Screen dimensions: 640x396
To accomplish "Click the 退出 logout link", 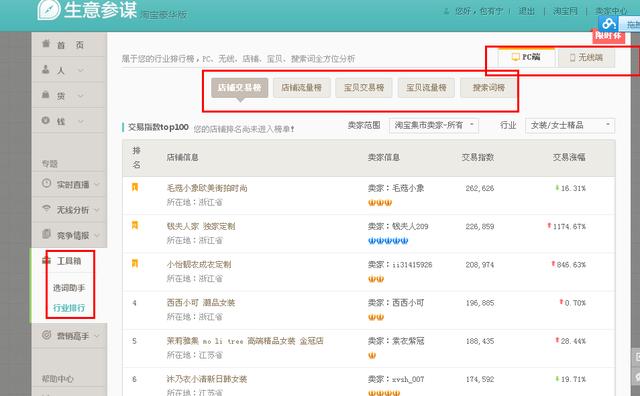I will 527,11.
